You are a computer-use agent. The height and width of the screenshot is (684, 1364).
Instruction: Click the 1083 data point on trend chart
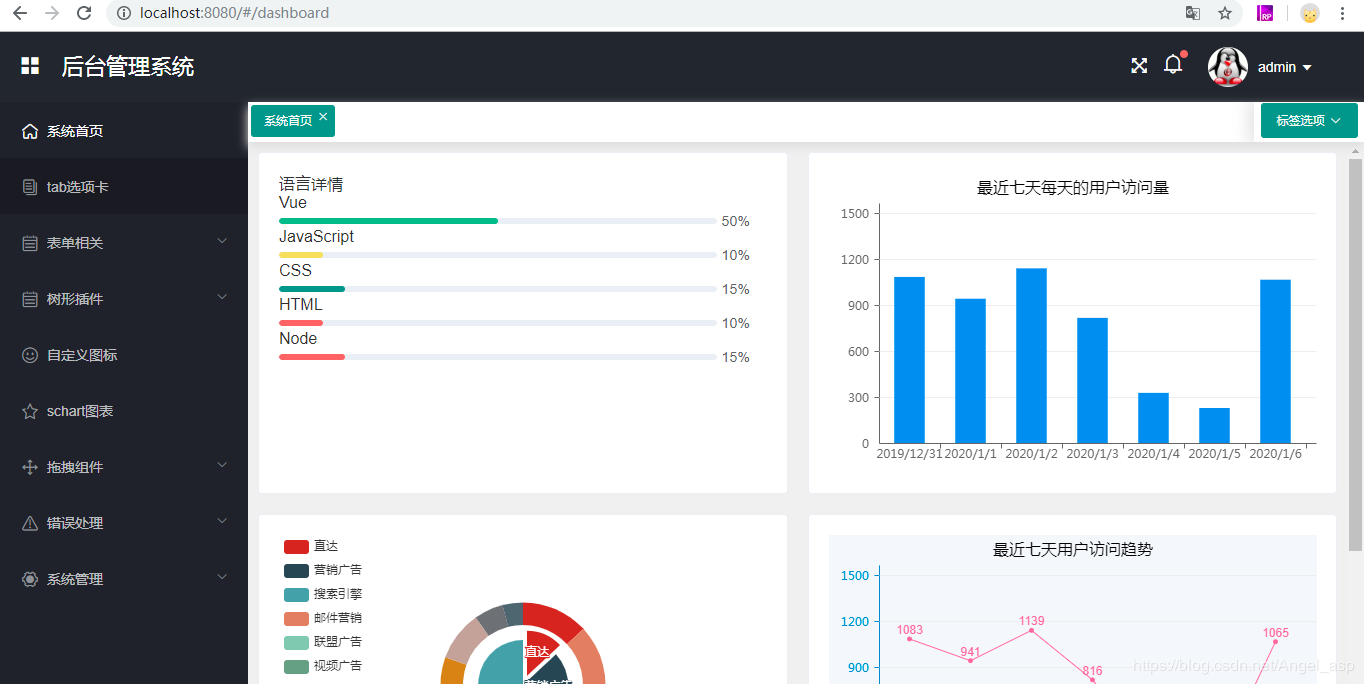tap(909, 639)
